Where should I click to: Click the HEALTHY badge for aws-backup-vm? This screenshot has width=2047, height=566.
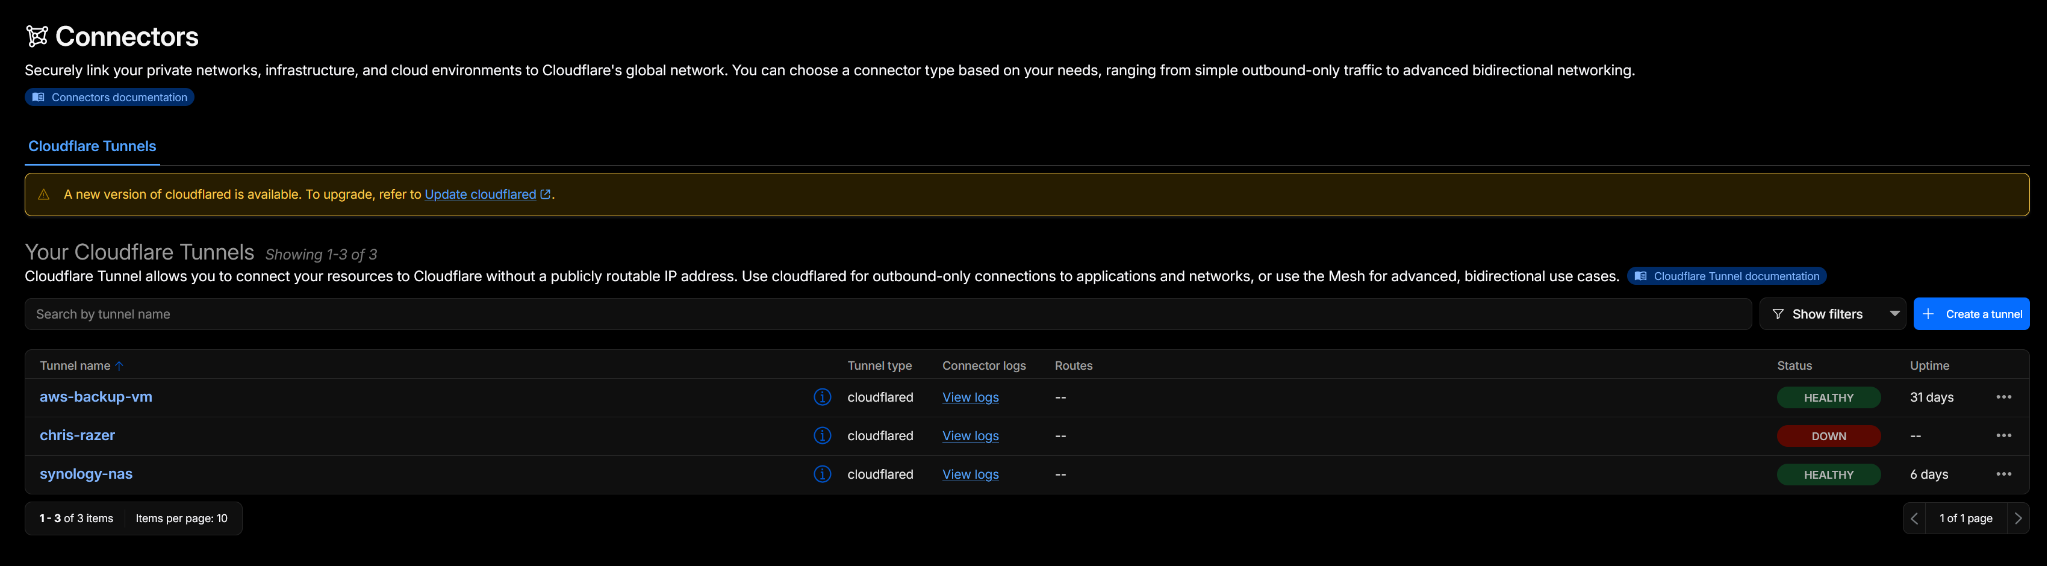(x=1828, y=397)
